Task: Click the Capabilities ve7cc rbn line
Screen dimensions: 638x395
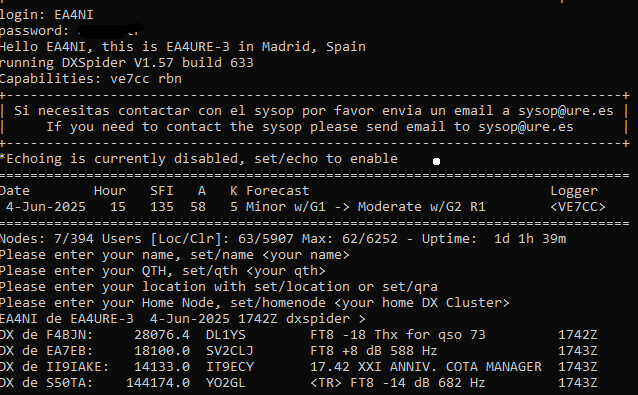Action: (91, 79)
